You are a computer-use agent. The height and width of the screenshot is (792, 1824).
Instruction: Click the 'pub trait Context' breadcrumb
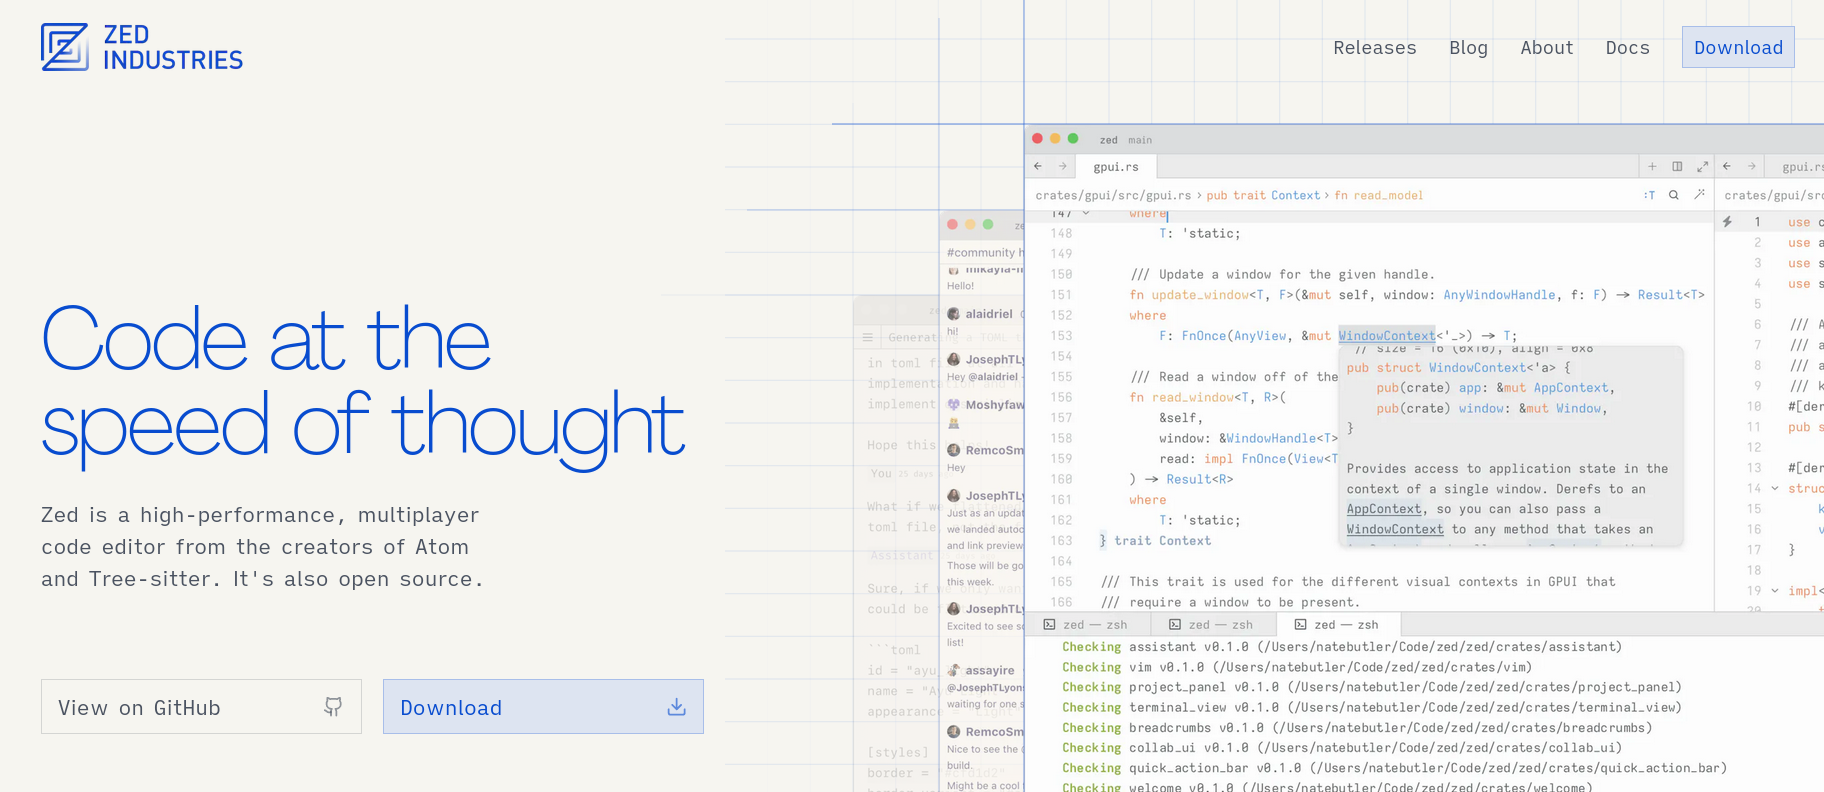(x=1263, y=195)
